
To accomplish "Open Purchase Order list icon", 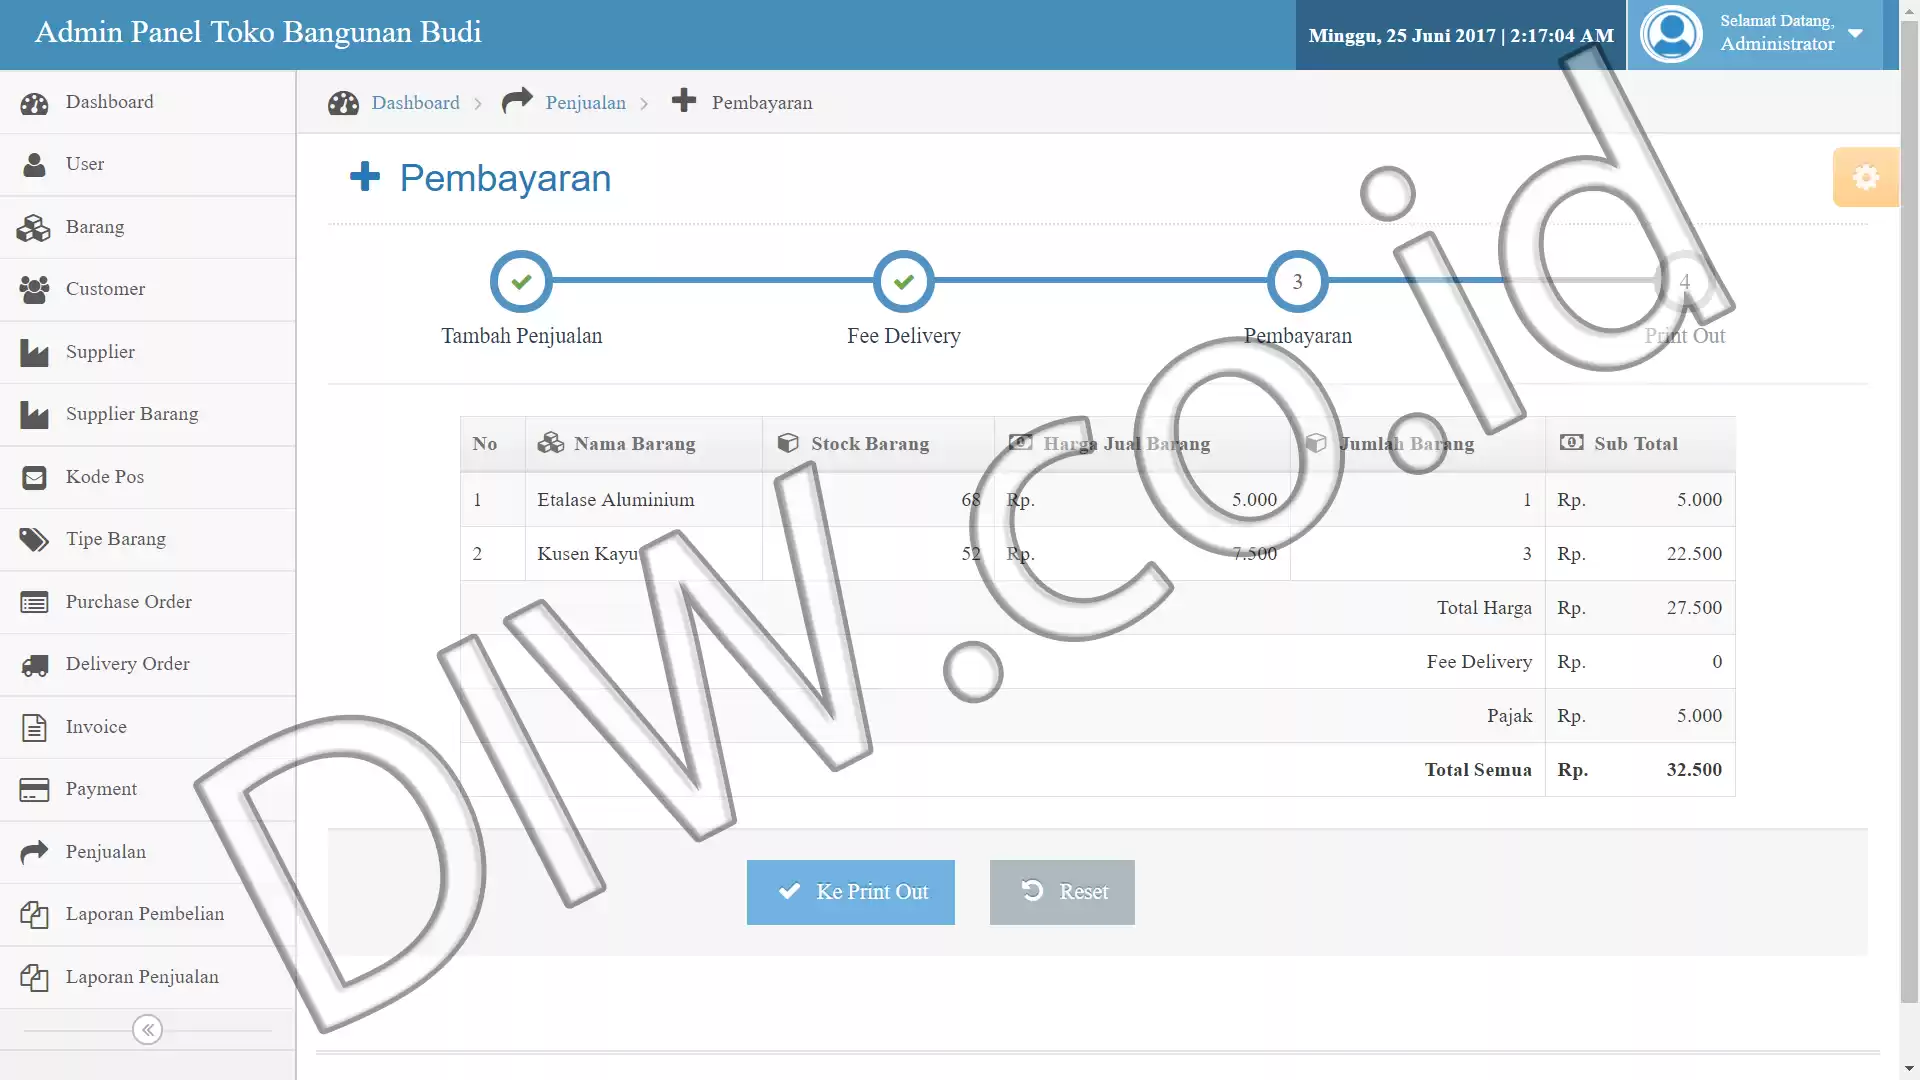I will (34, 603).
